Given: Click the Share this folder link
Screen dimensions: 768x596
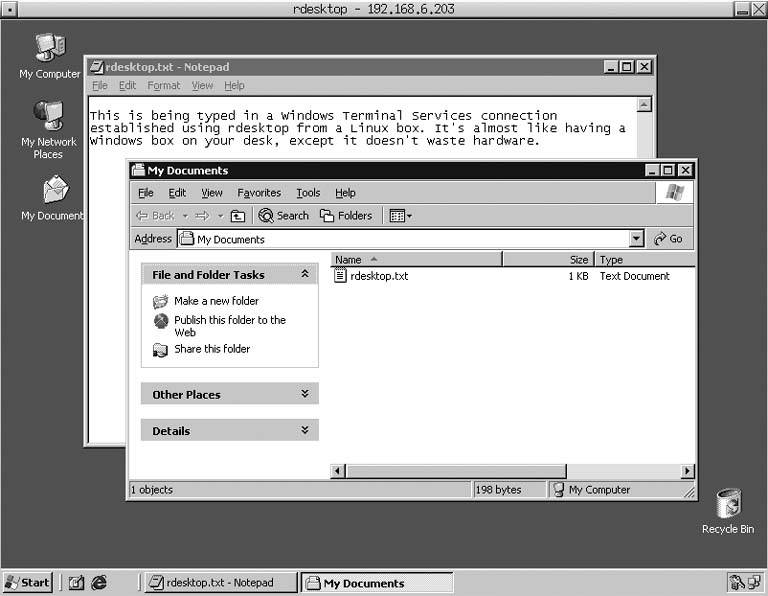Looking at the screenshot, I should (x=212, y=349).
